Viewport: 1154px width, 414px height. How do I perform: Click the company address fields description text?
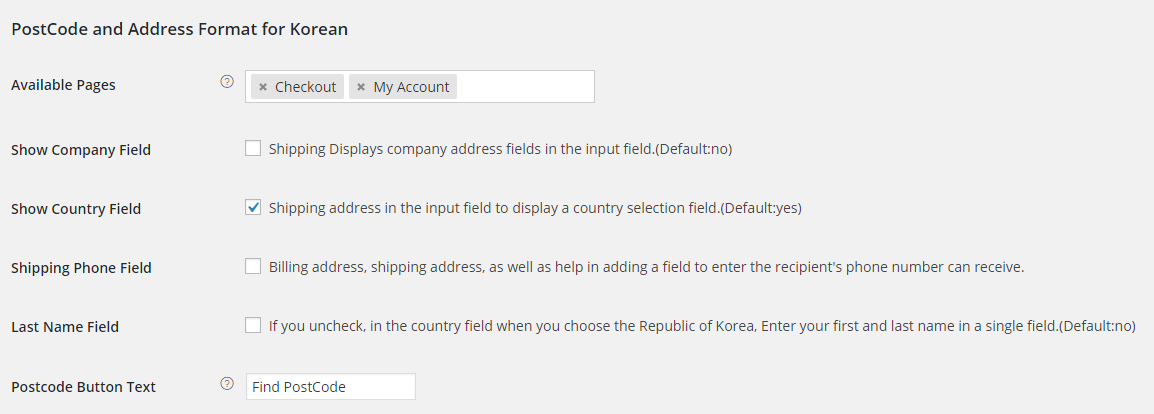click(500, 149)
